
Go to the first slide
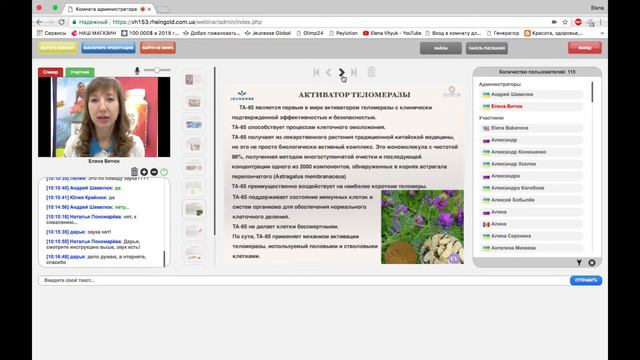(316, 72)
